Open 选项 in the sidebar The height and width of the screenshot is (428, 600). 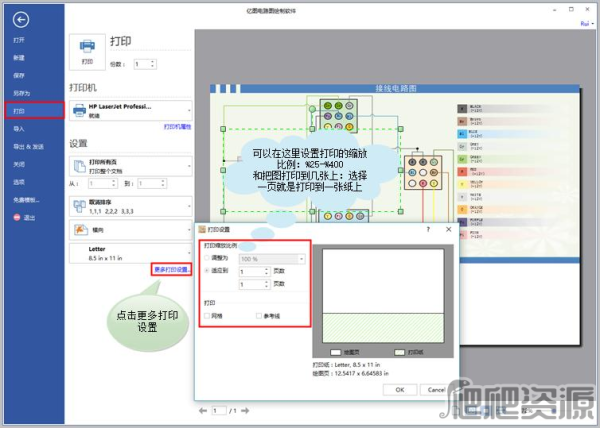click(19, 182)
